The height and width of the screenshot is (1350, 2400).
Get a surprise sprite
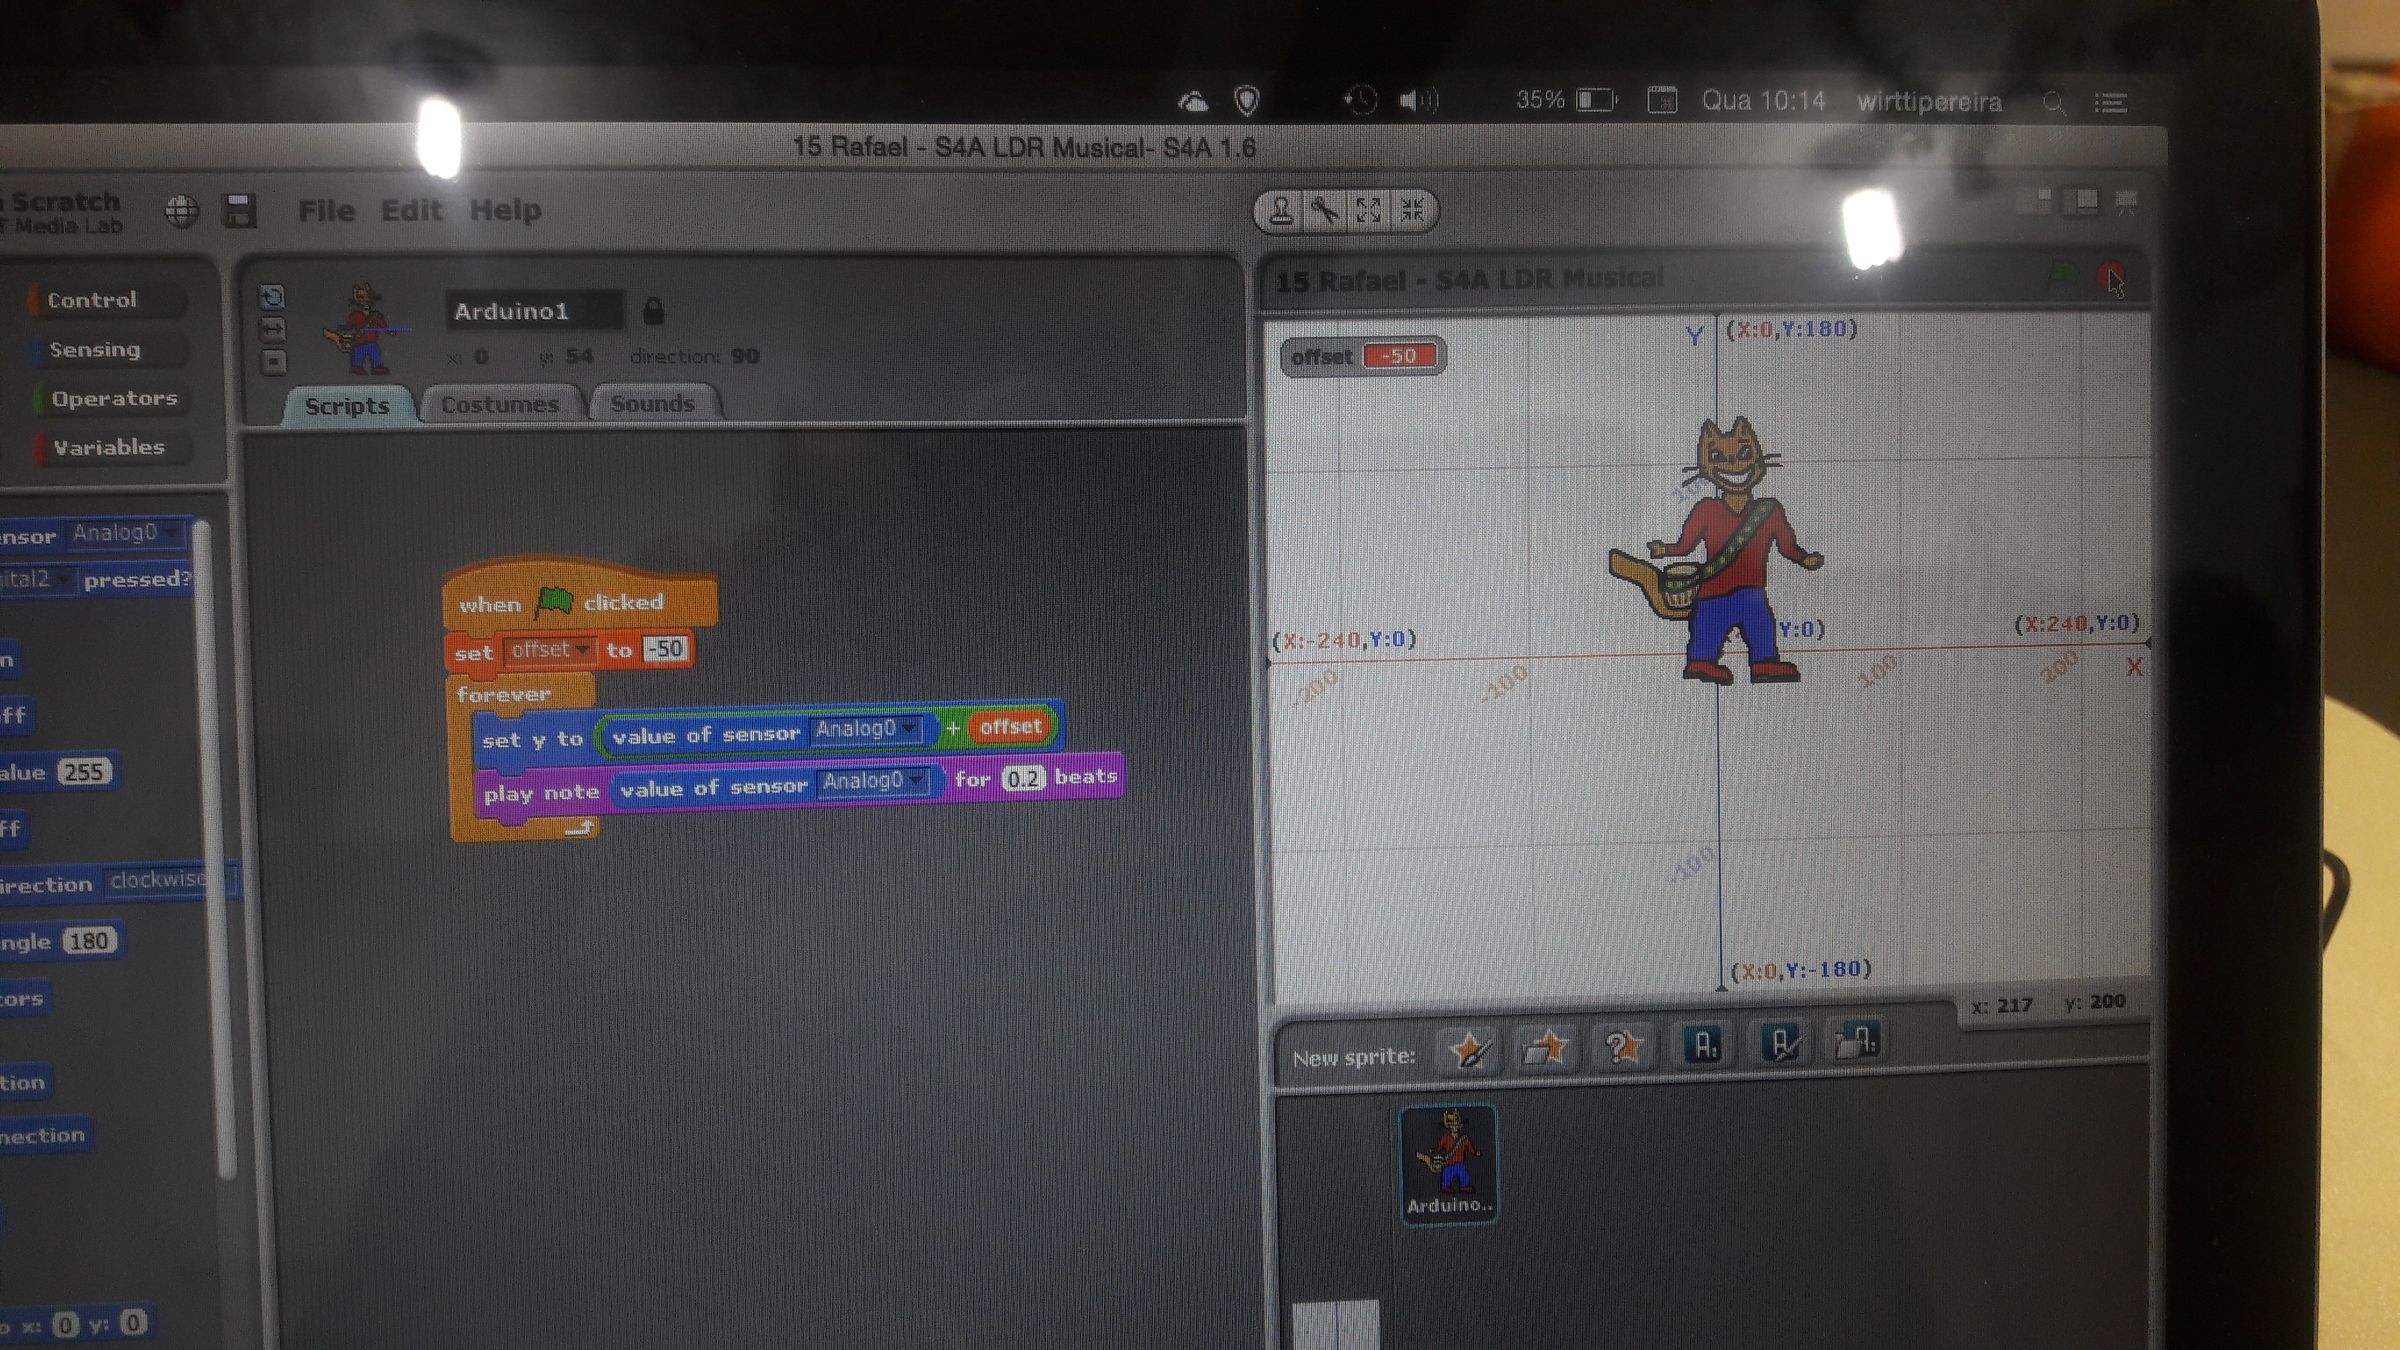[x=1621, y=1047]
